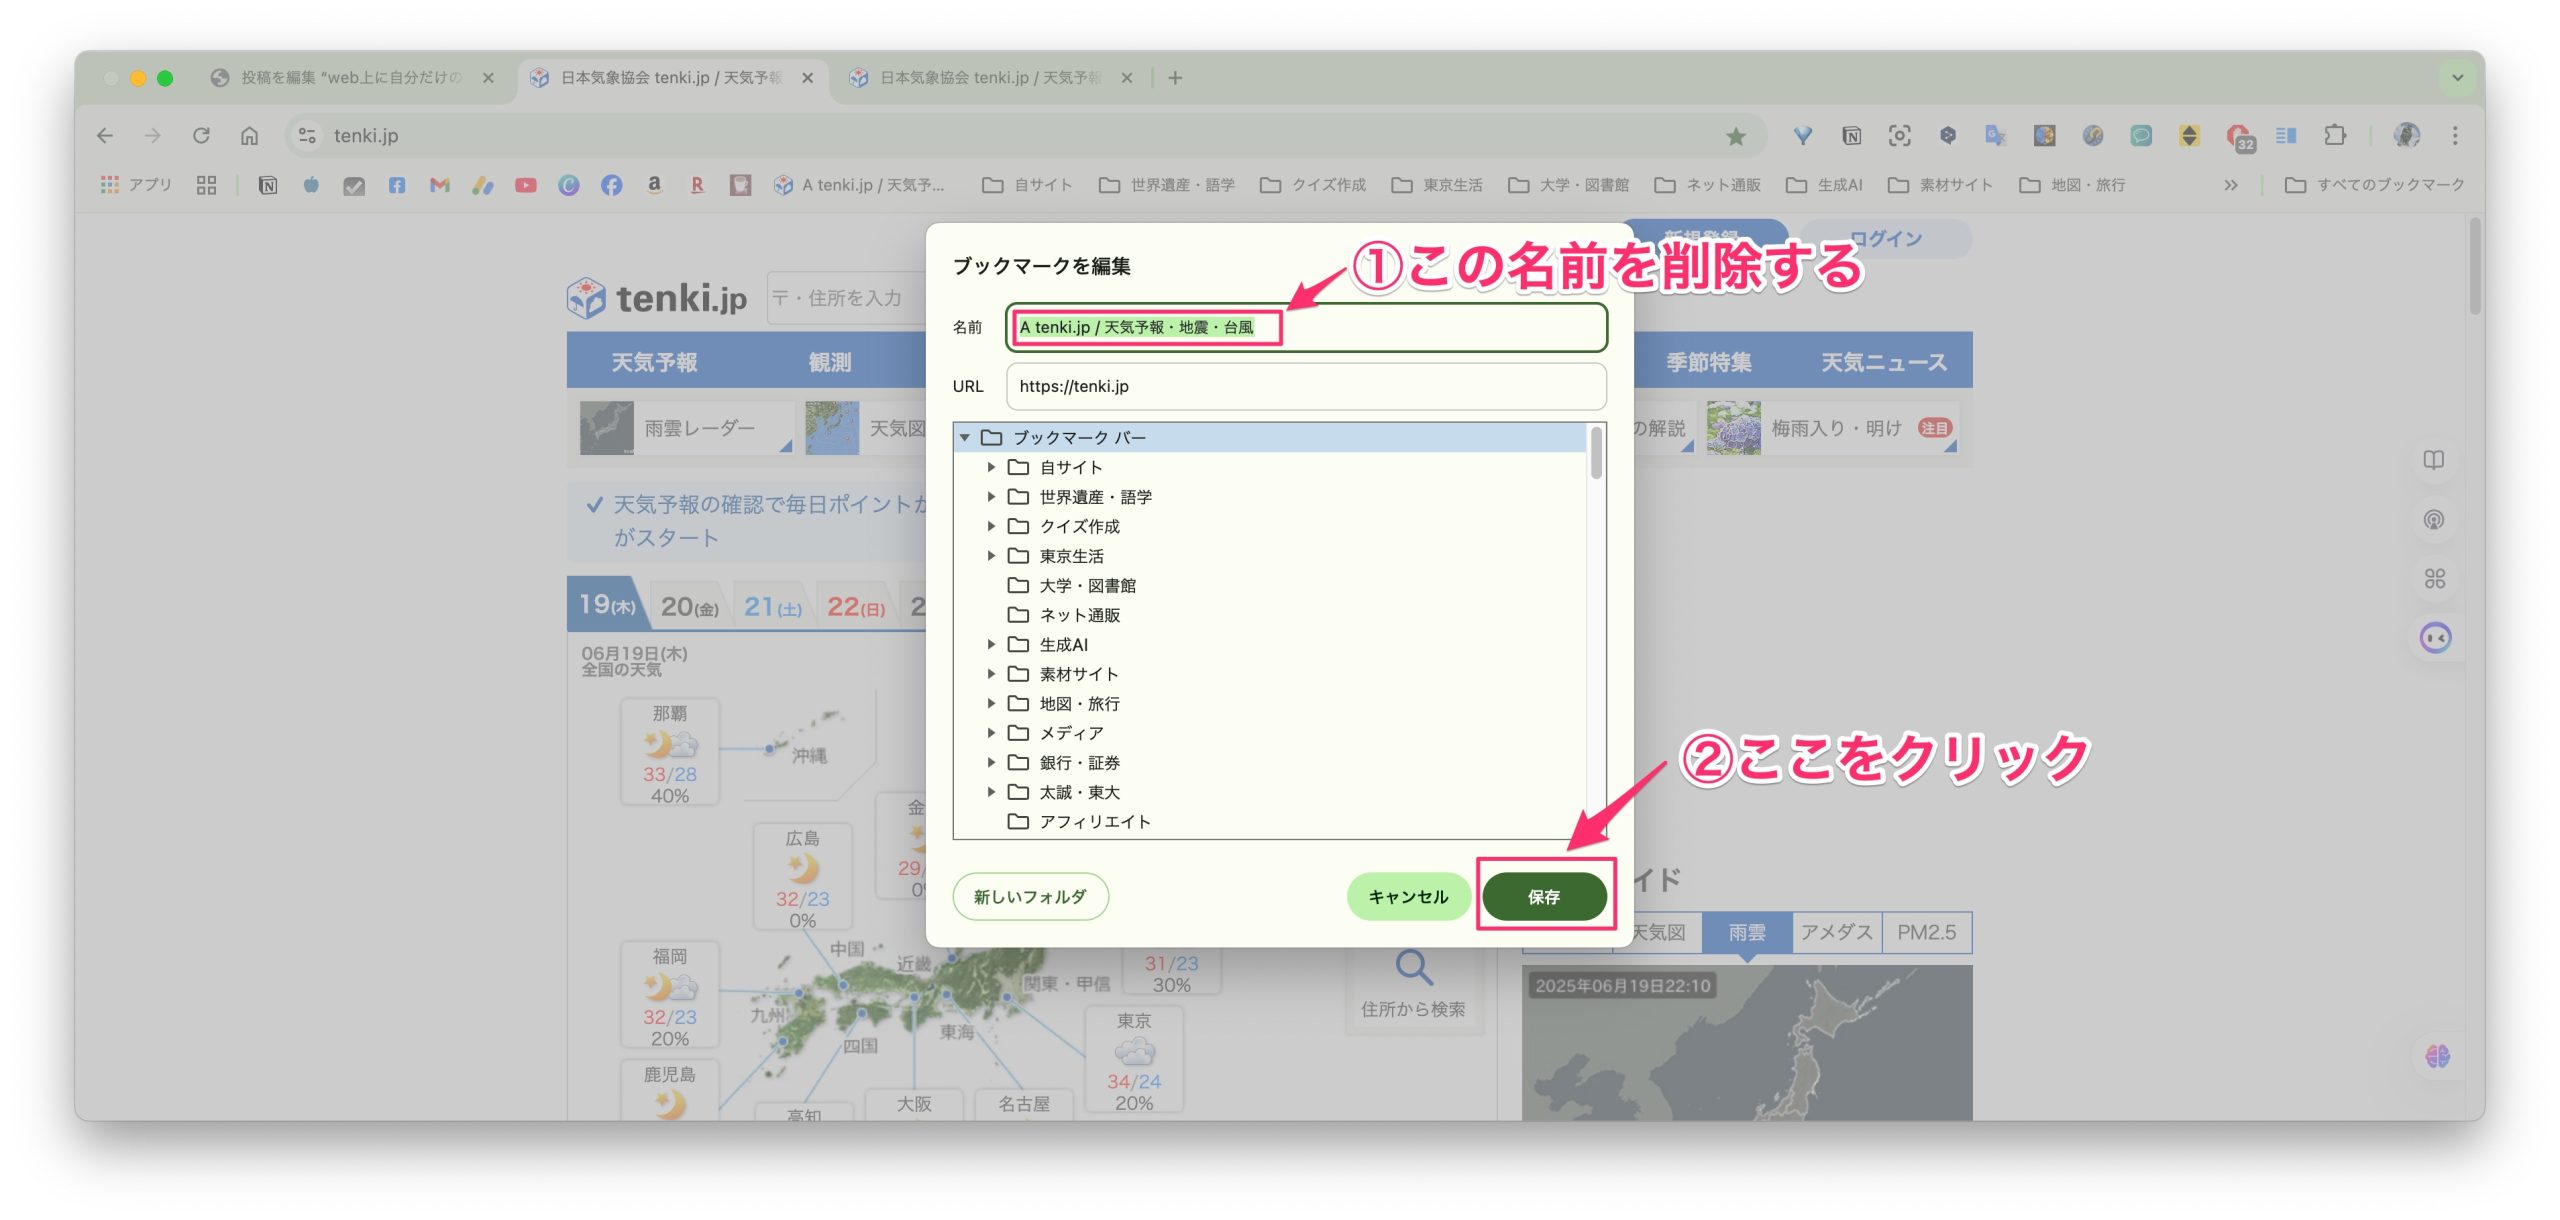Show hidden bookmarks with double chevron
The height and width of the screenshot is (1220, 2560).
point(2230,185)
